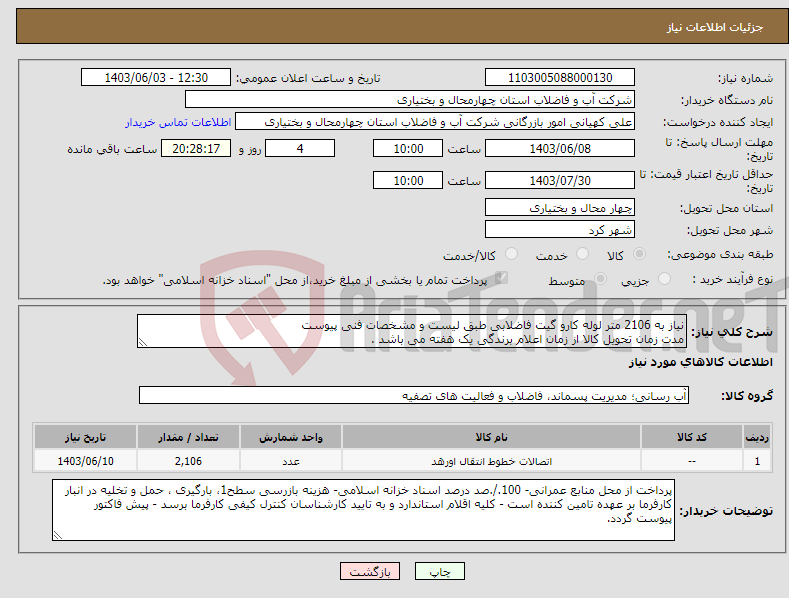Click the buyer organization name field
The image size is (789, 598).
pos(410,100)
